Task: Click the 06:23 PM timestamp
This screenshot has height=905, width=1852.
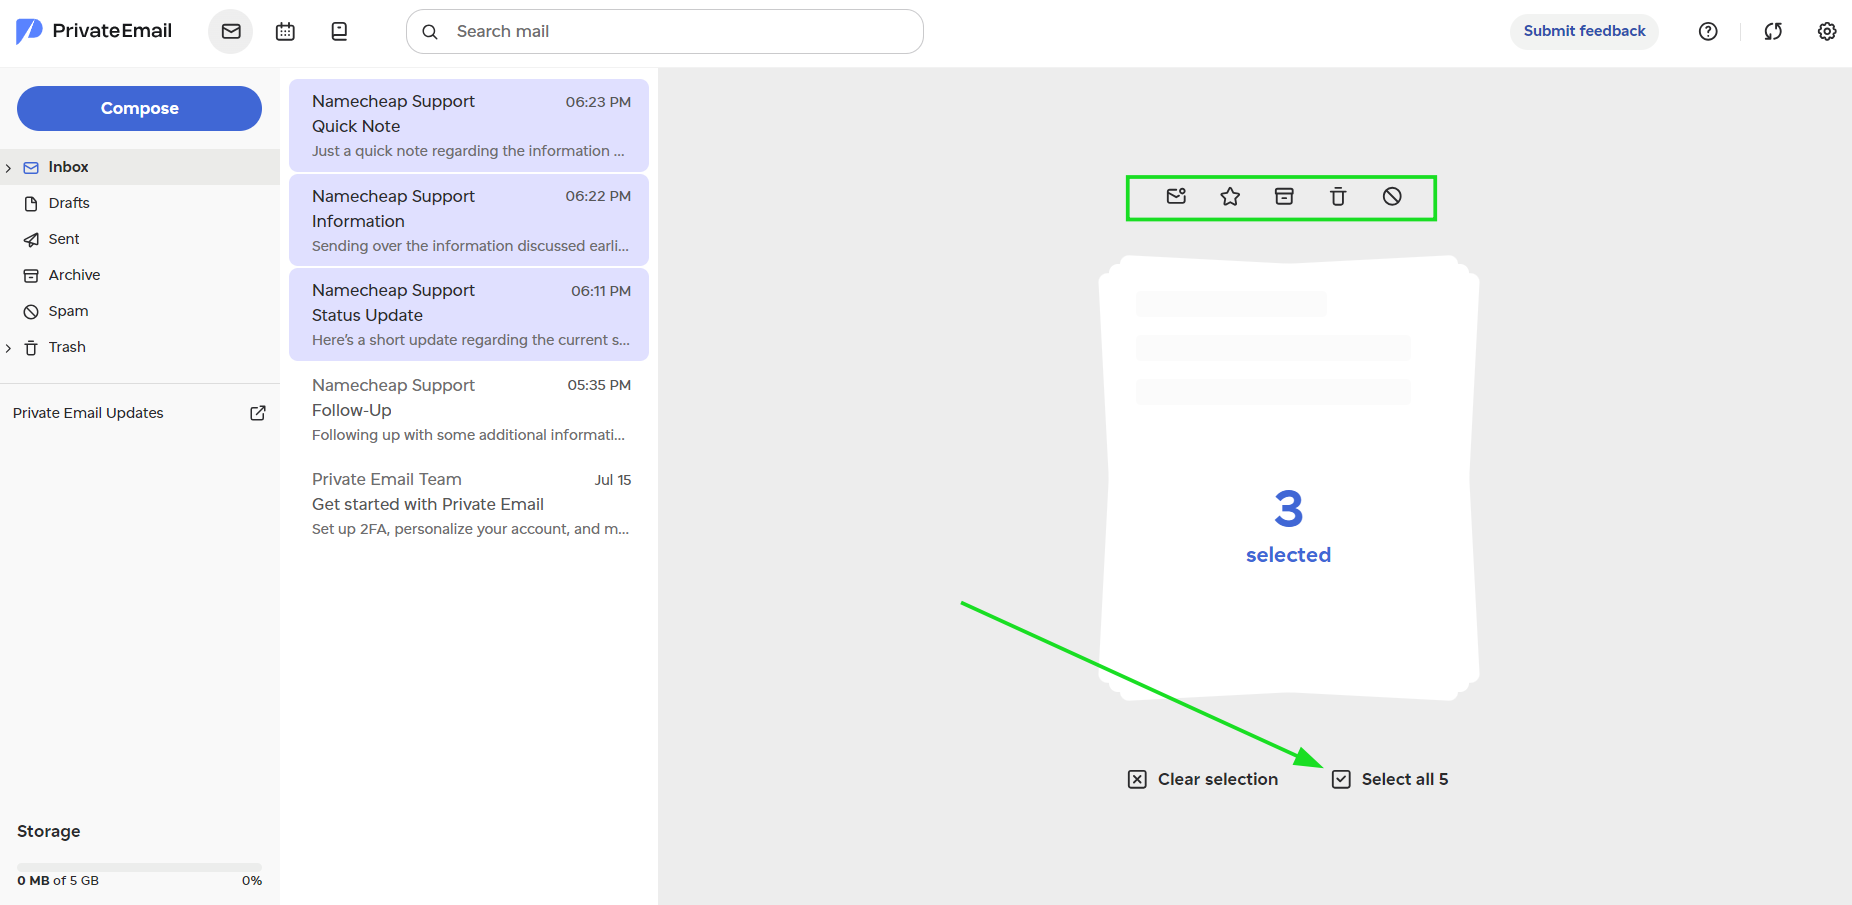Action: 598,102
